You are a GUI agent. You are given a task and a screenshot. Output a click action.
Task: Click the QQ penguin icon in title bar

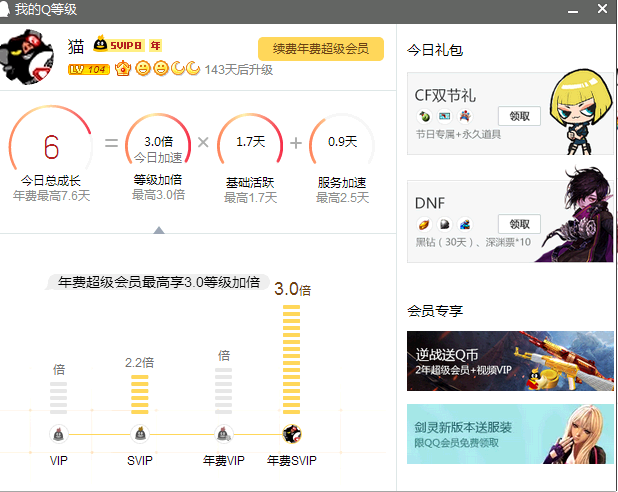pyautogui.click(x=4, y=9)
